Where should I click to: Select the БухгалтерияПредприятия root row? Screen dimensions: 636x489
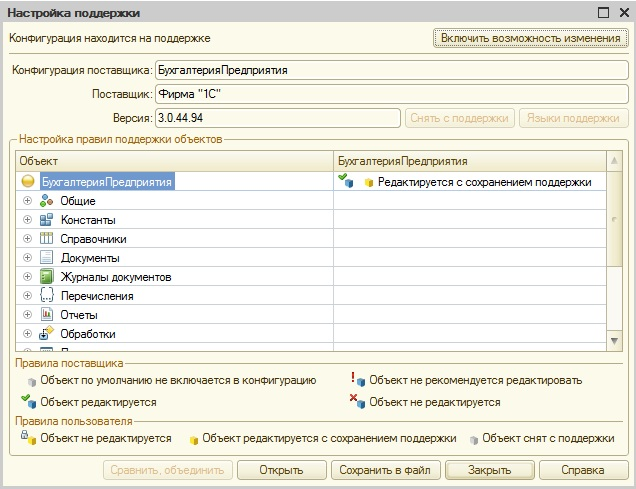pyautogui.click(x=107, y=182)
